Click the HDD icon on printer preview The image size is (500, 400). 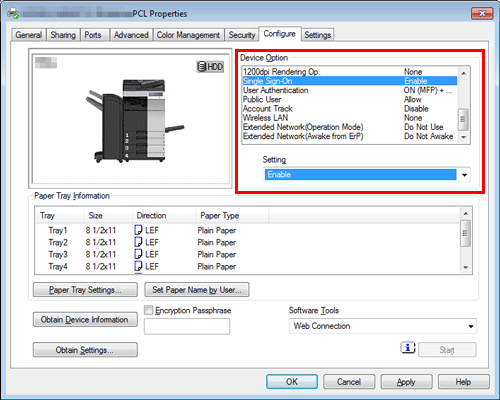[210, 67]
